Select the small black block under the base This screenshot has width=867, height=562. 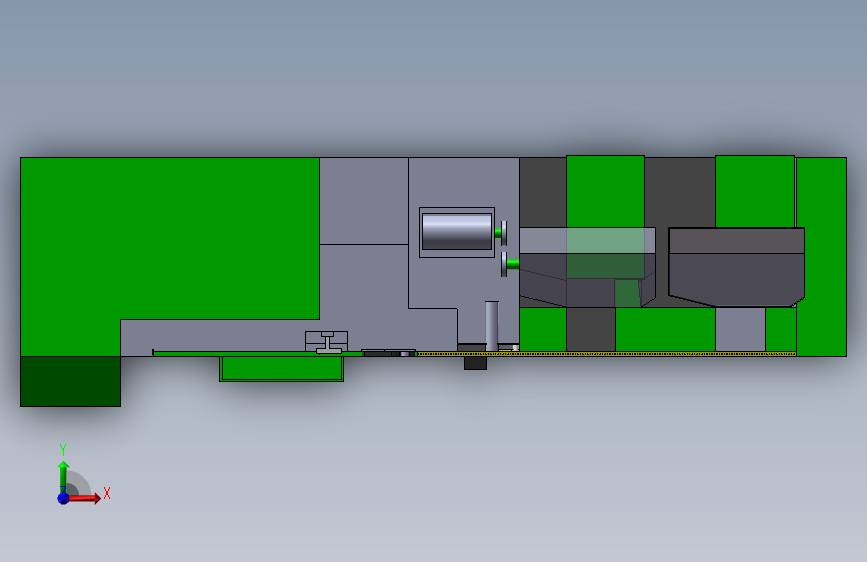(475, 363)
